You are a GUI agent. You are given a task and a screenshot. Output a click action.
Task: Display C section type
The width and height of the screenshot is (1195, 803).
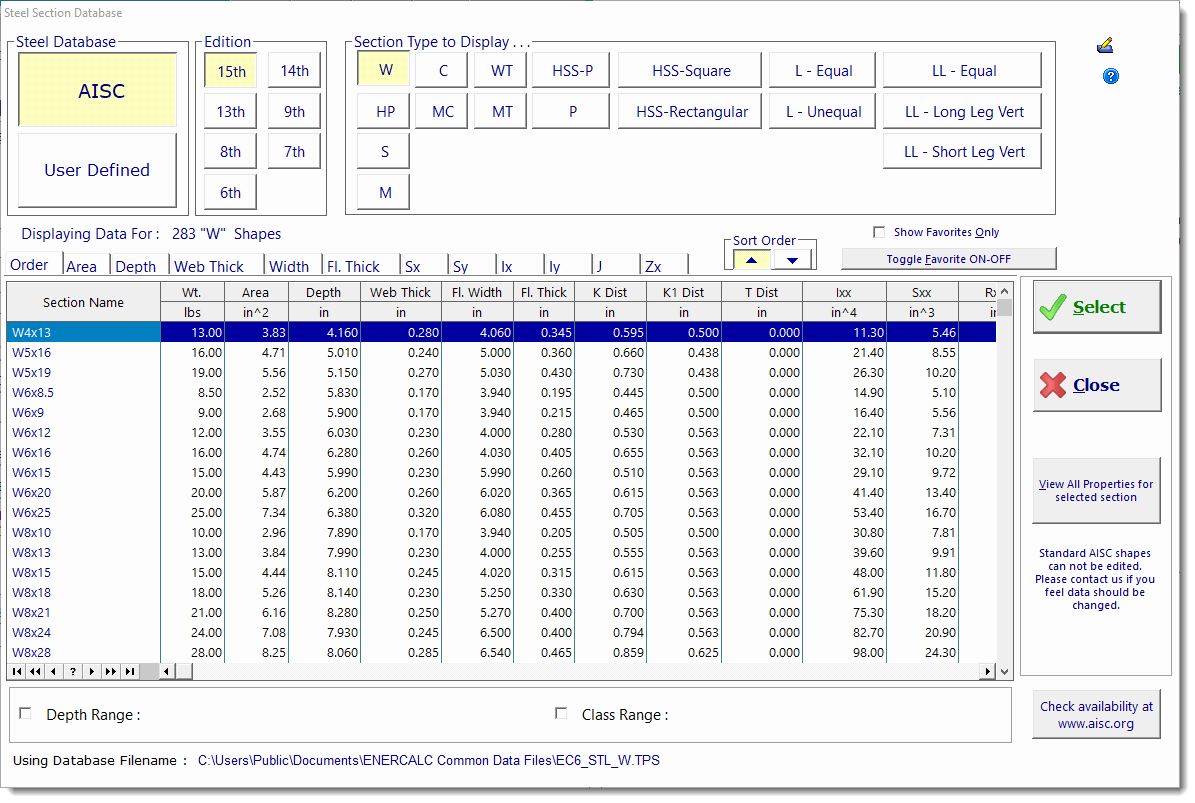[x=442, y=70]
